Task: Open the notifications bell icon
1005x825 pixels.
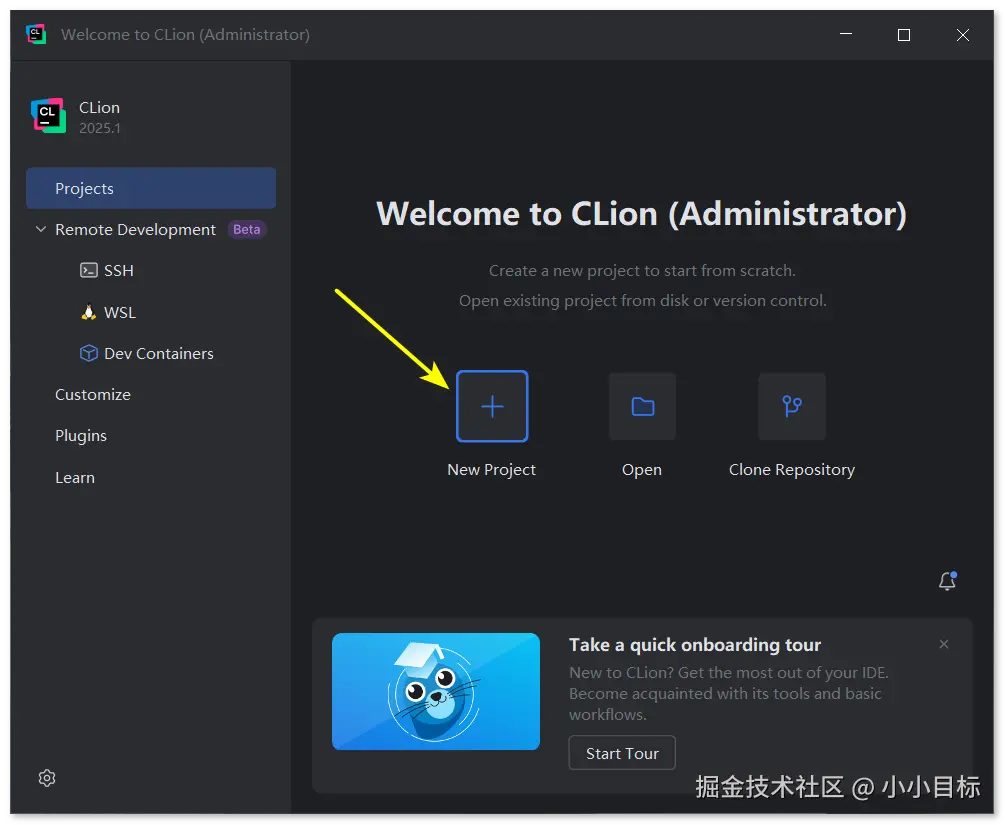Action: (947, 581)
